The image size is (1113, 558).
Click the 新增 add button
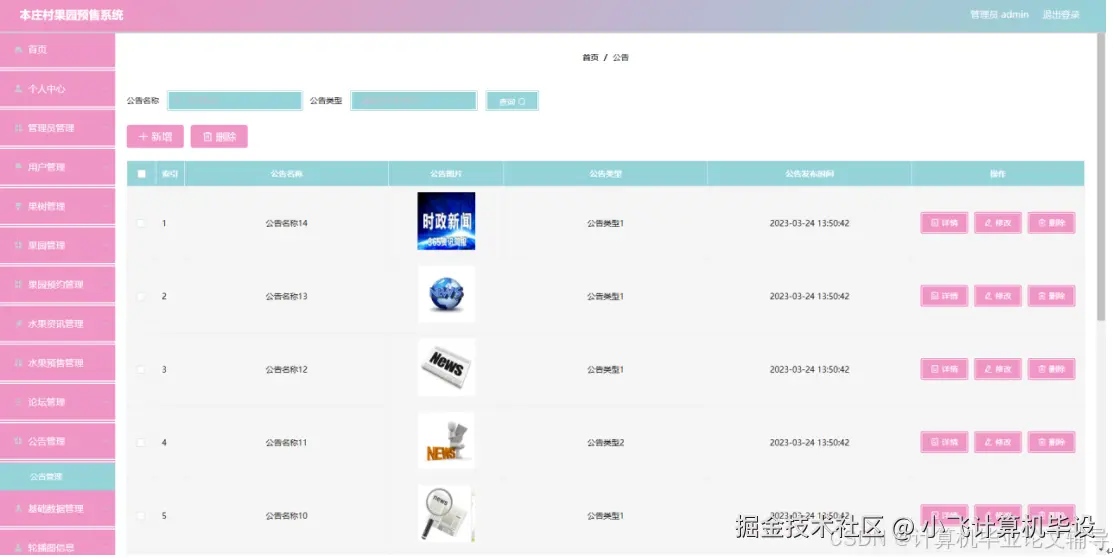pyautogui.click(x=155, y=136)
